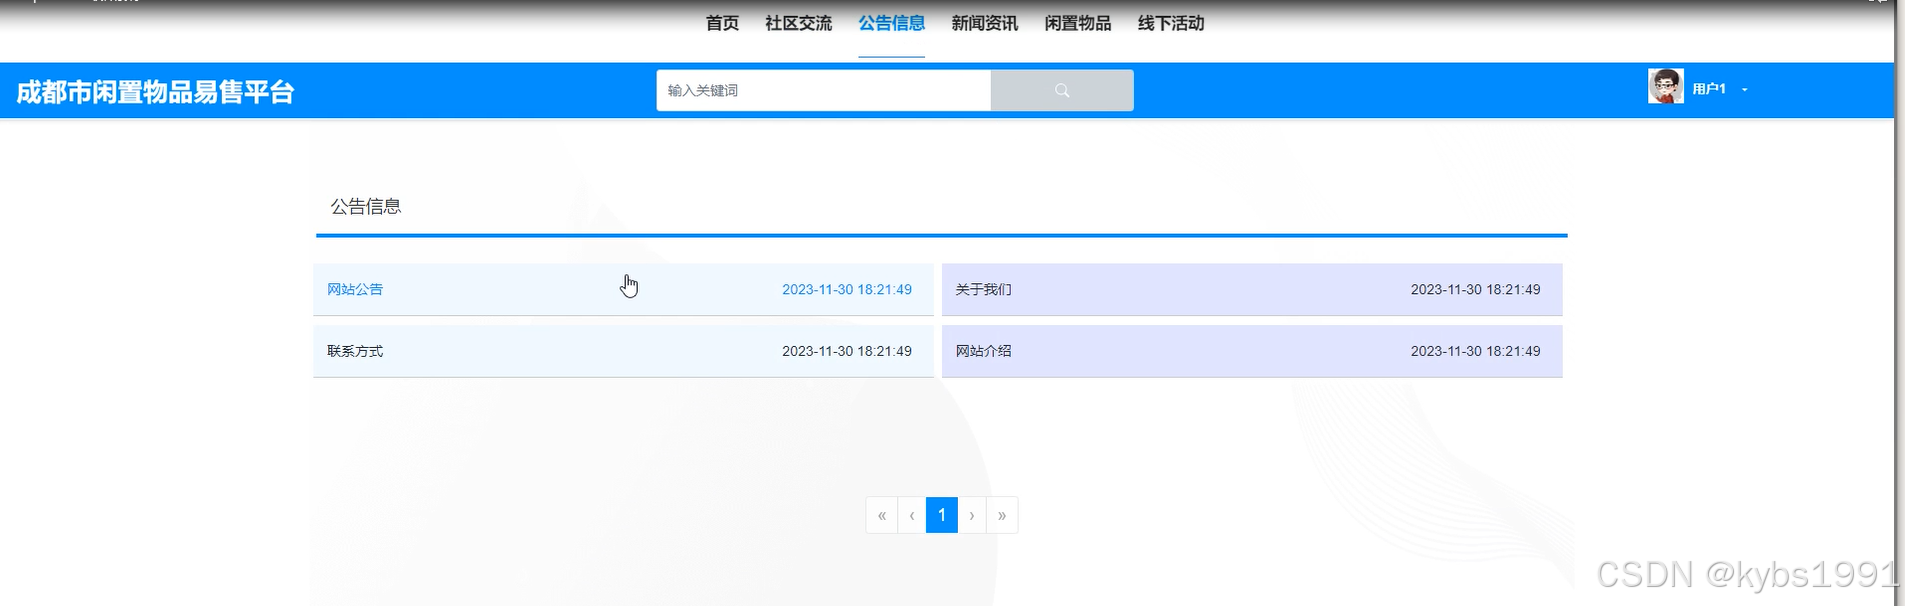Focus the 输入关键词 search field
Image resolution: width=1905 pixels, height=606 pixels.
823,90
